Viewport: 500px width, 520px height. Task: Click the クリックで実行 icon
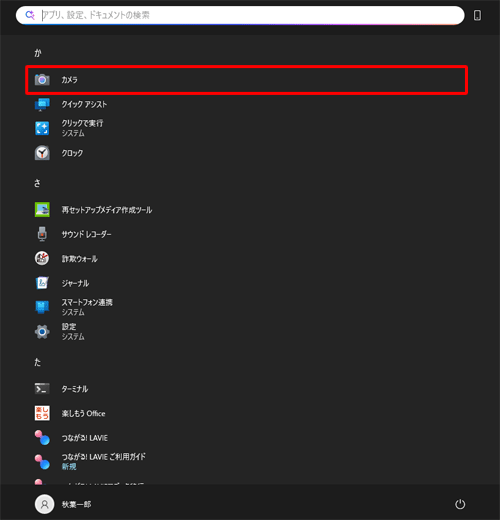pyautogui.click(x=42, y=128)
